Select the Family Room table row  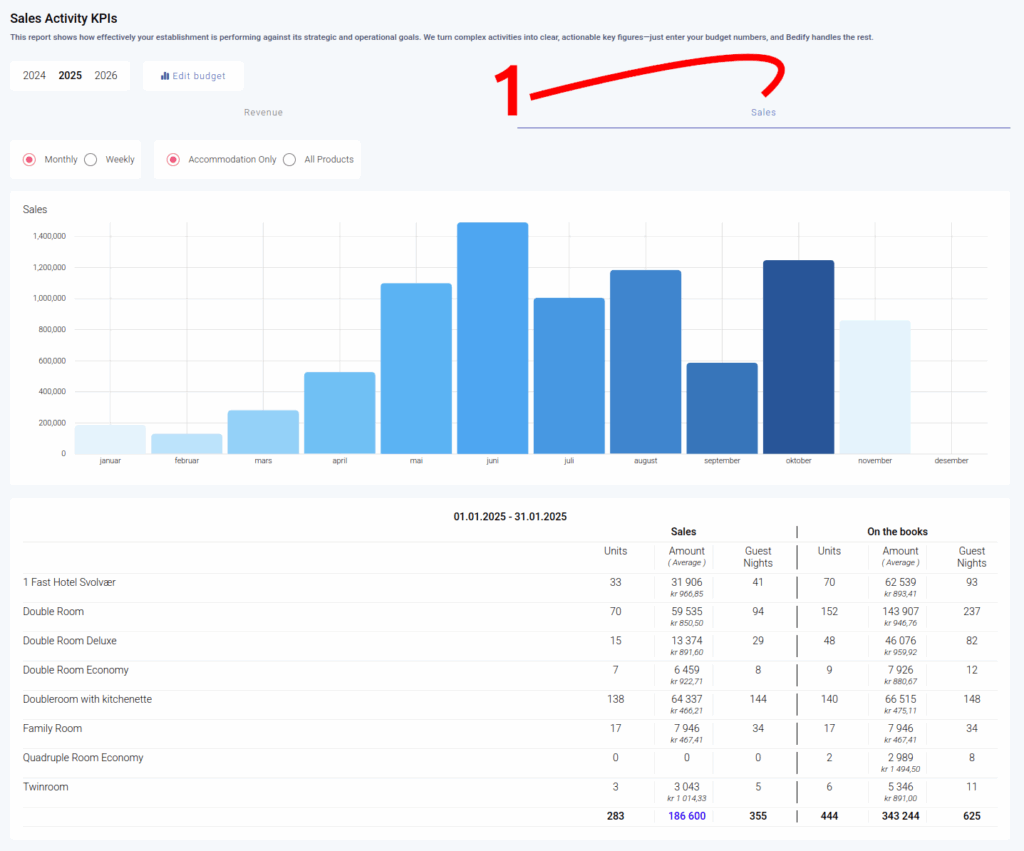click(52, 729)
